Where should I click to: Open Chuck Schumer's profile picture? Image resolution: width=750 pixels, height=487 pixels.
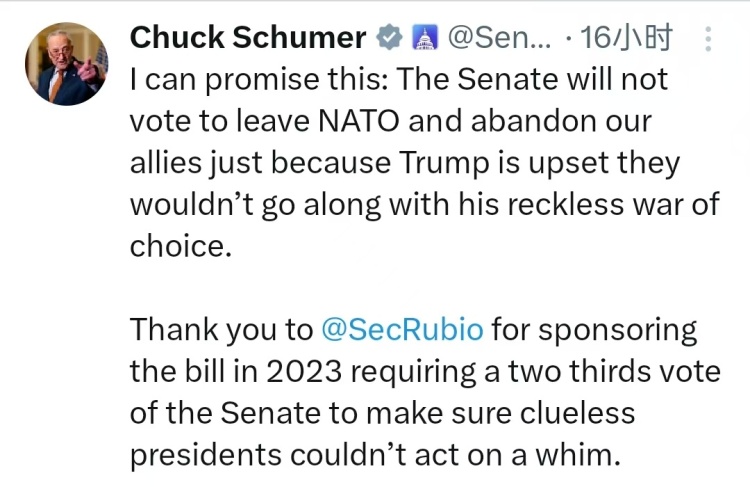67,63
